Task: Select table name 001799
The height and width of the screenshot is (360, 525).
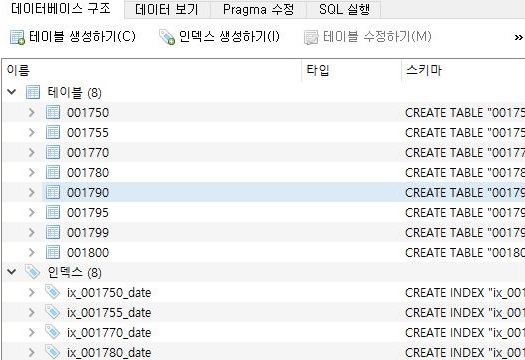Action: (88, 233)
